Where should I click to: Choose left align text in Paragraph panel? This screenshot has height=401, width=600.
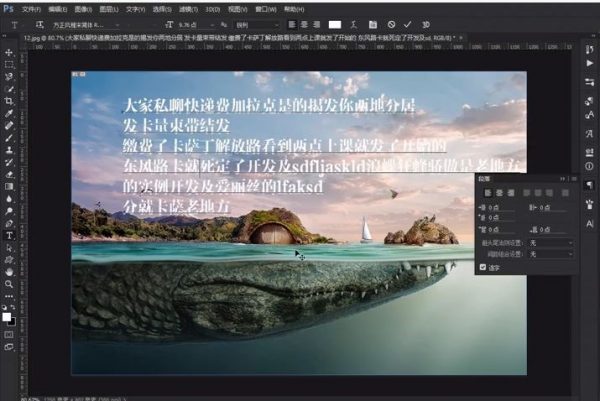tap(486, 191)
